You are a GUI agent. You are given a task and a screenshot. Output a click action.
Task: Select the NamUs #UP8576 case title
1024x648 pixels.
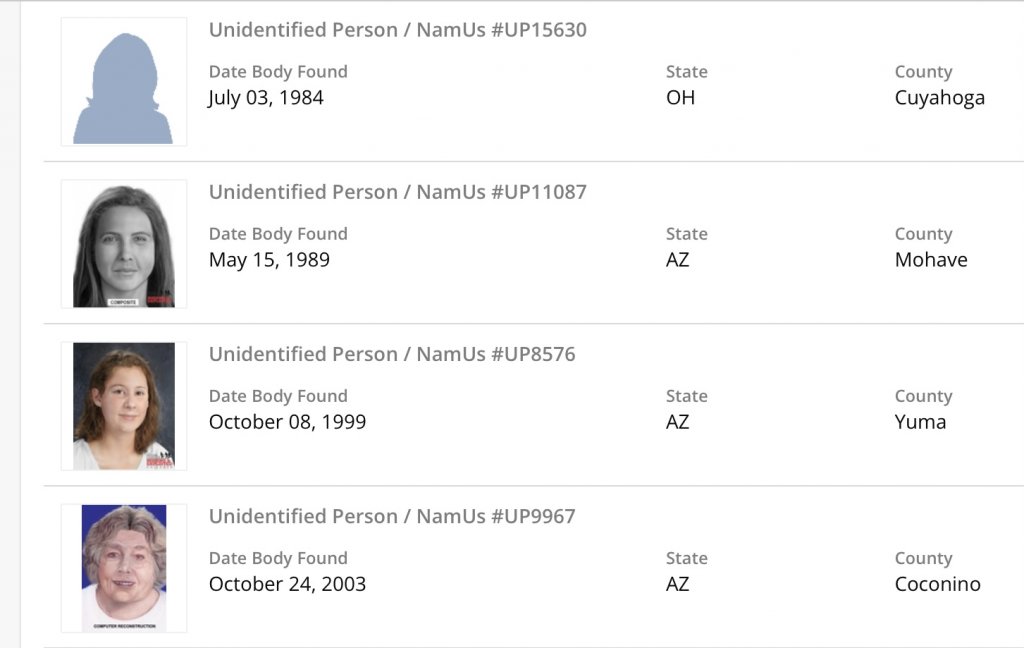tap(392, 354)
